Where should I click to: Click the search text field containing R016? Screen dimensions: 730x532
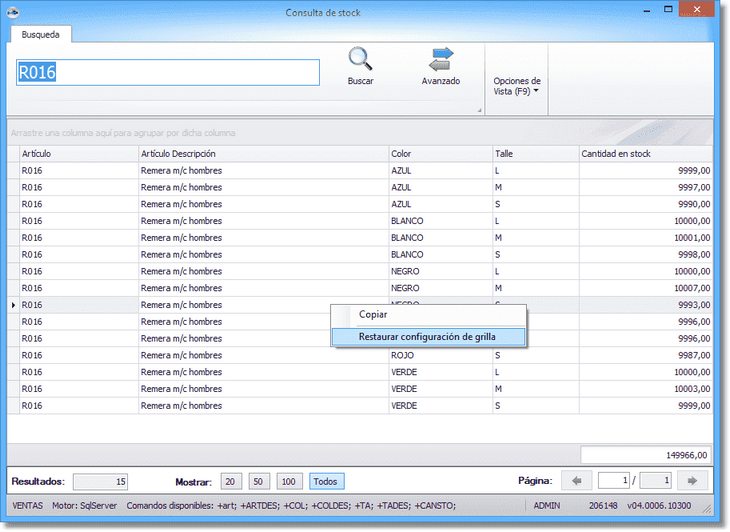point(167,72)
